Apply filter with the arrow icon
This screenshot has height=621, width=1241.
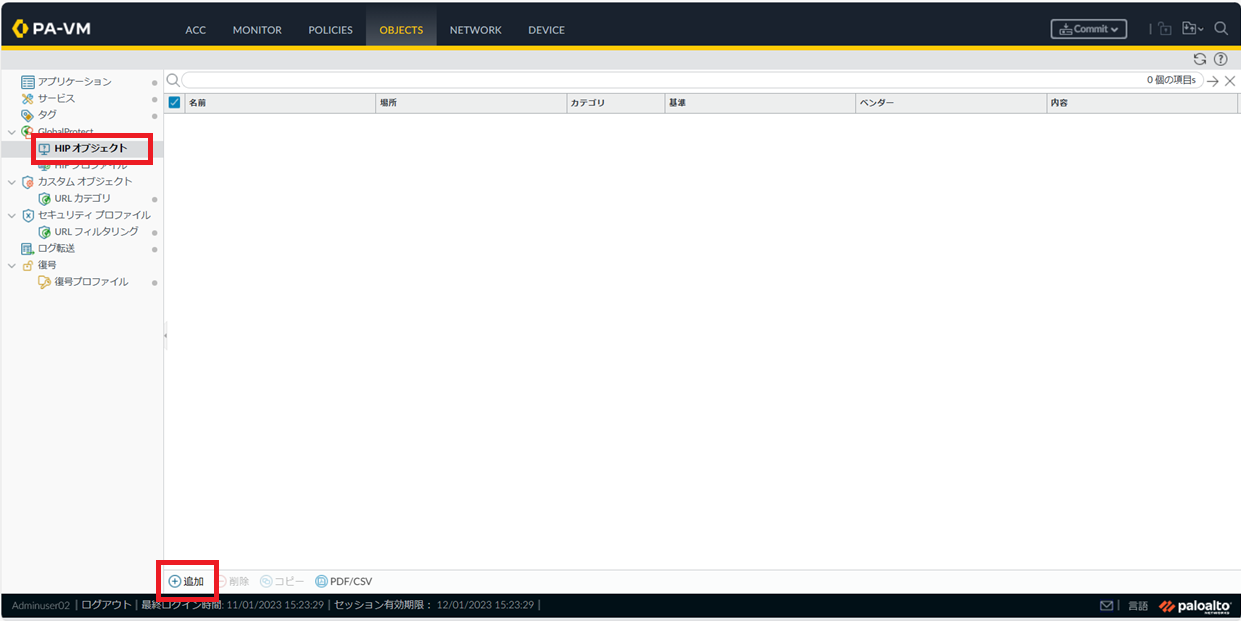[1213, 81]
